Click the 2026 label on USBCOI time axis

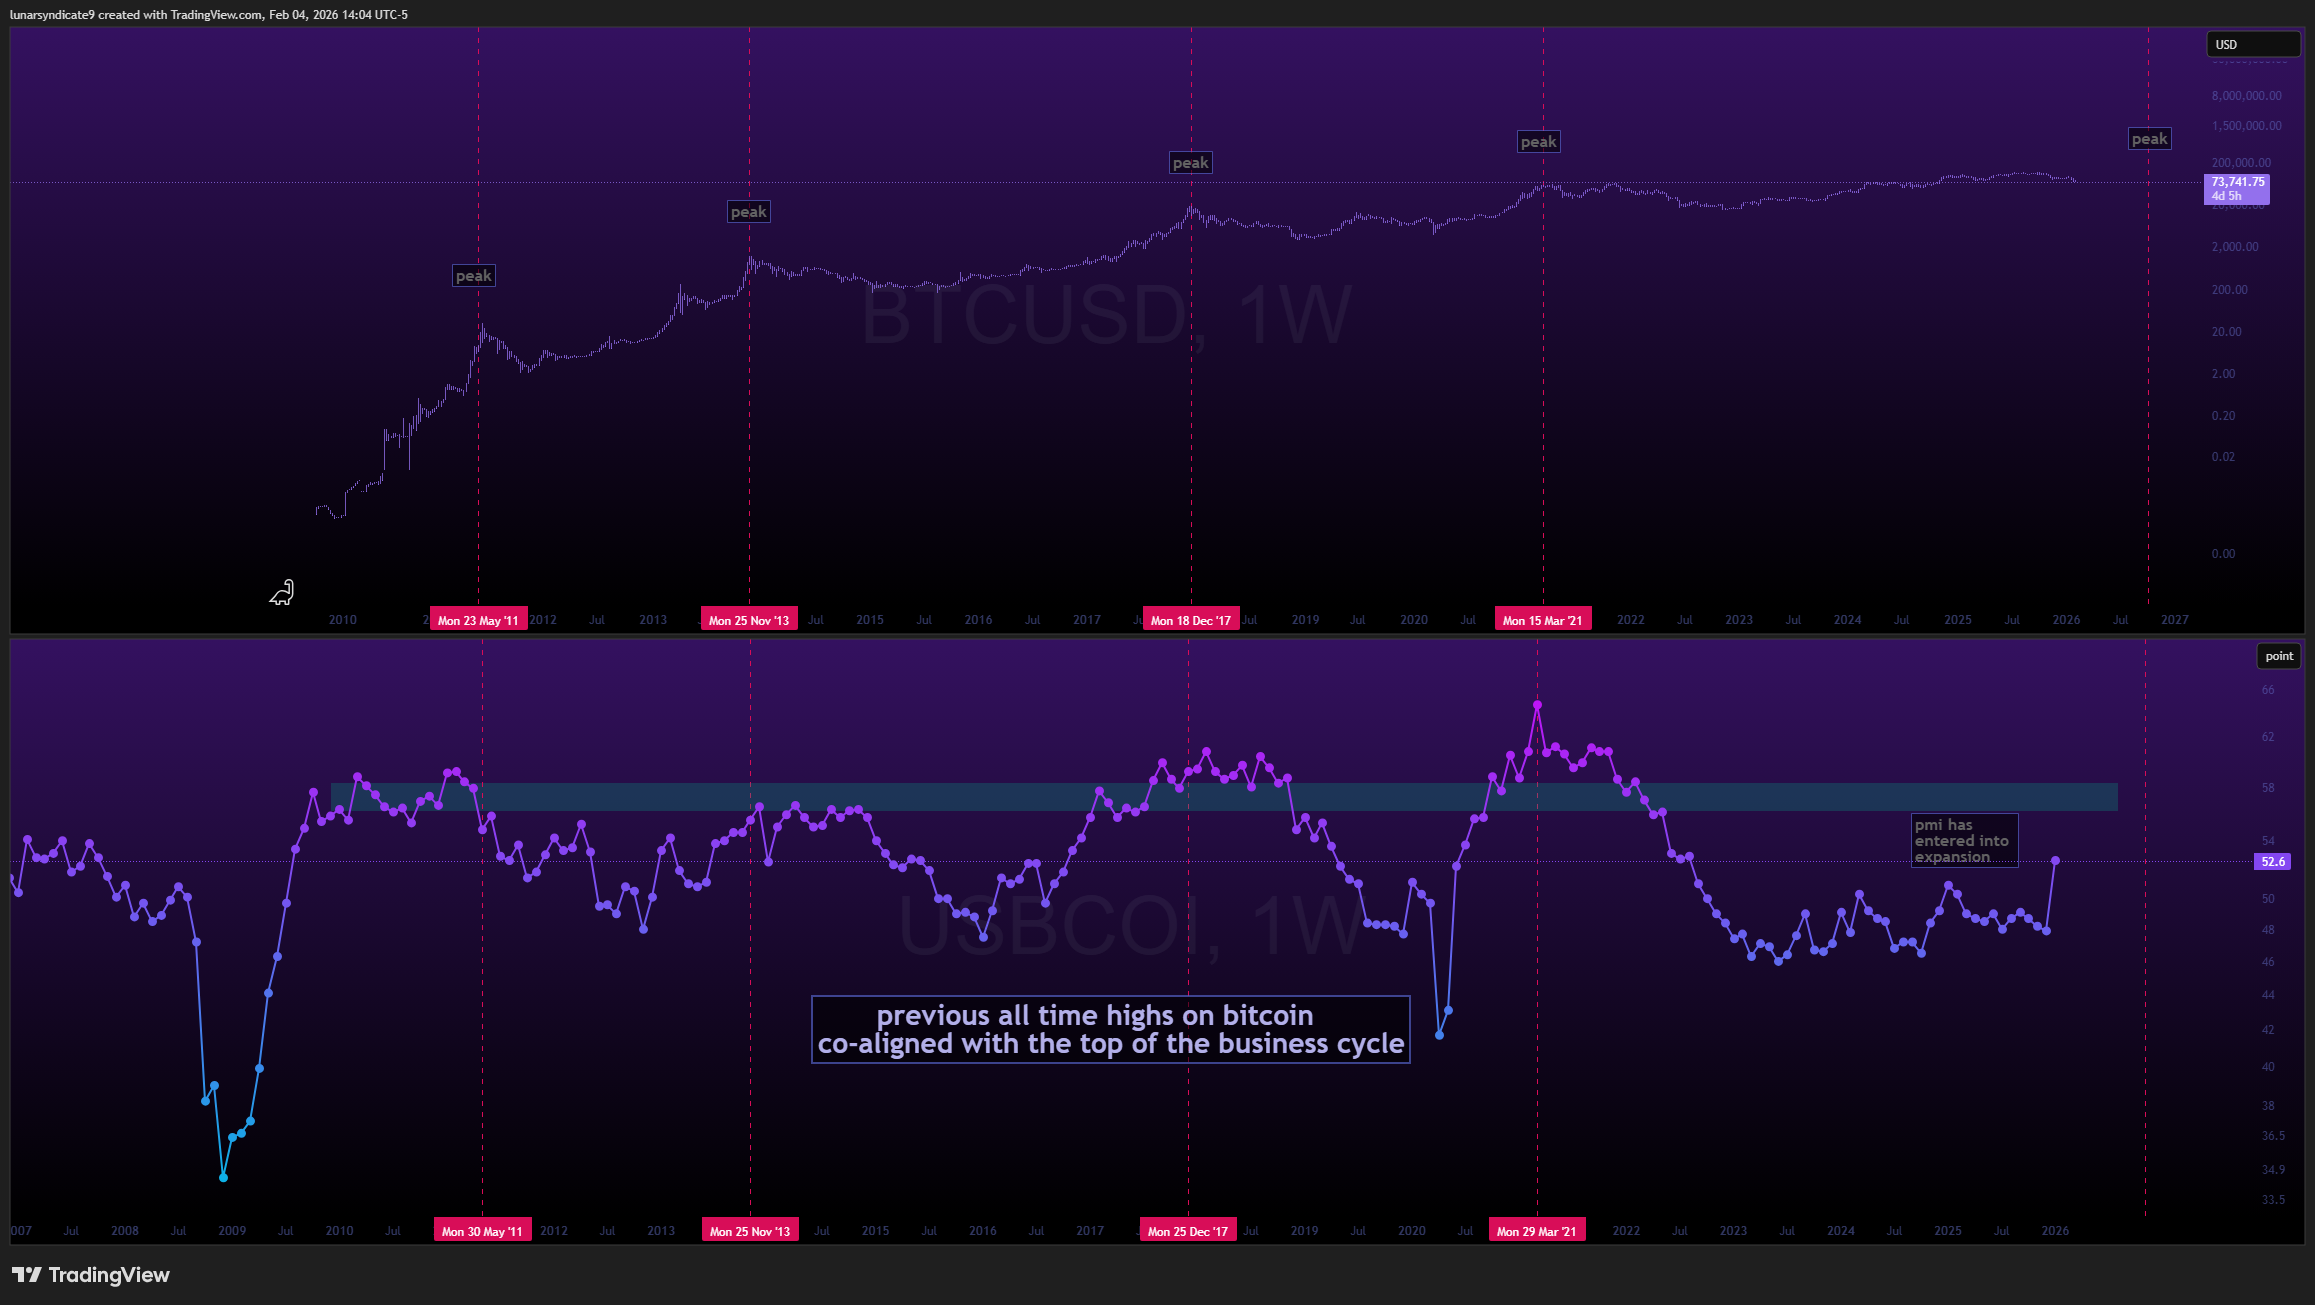(x=2055, y=1231)
